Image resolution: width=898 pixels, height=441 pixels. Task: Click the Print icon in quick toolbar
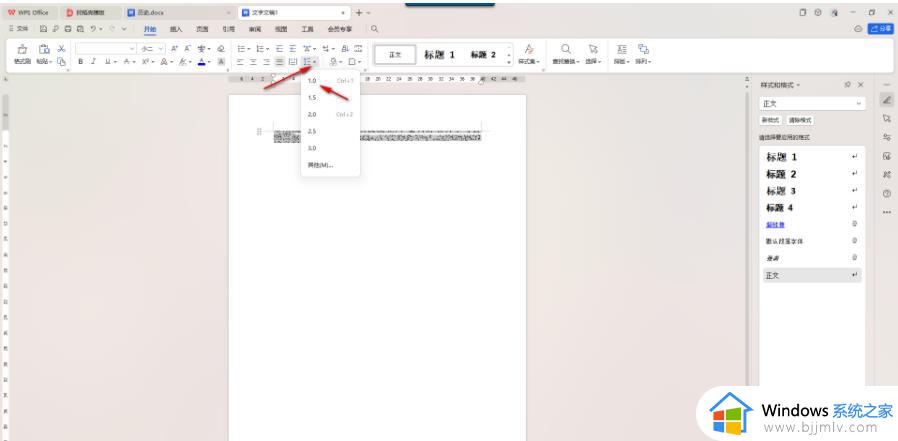[68, 29]
